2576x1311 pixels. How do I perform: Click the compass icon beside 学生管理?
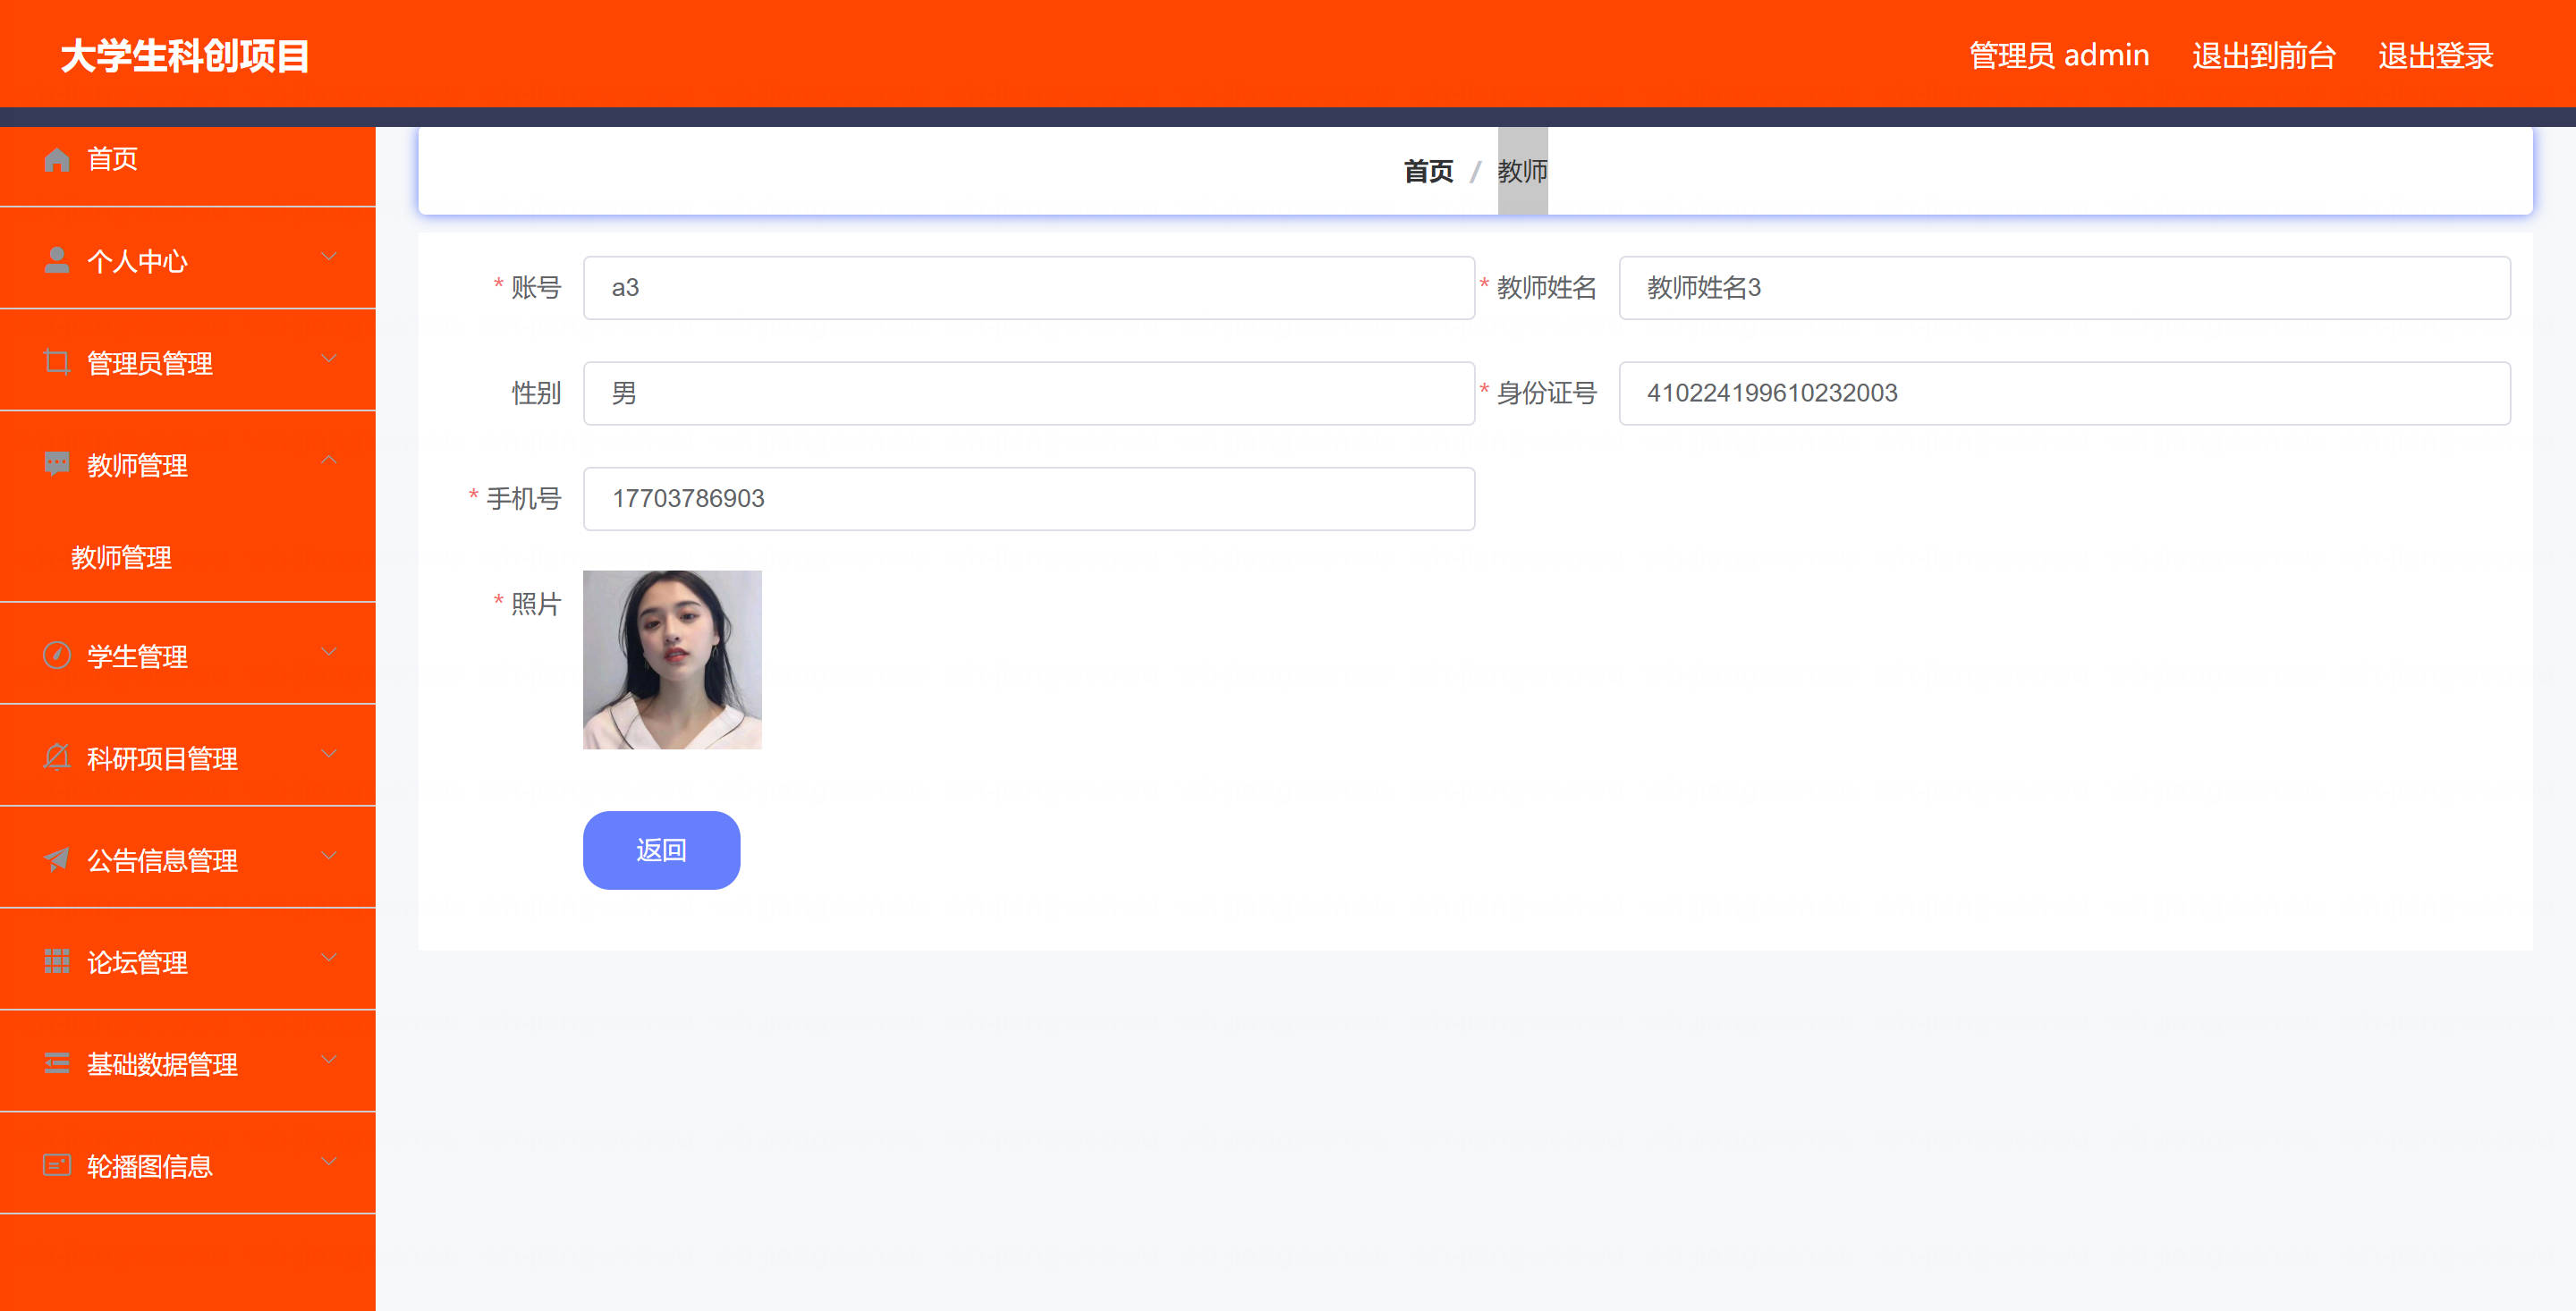(x=56, y=656)
